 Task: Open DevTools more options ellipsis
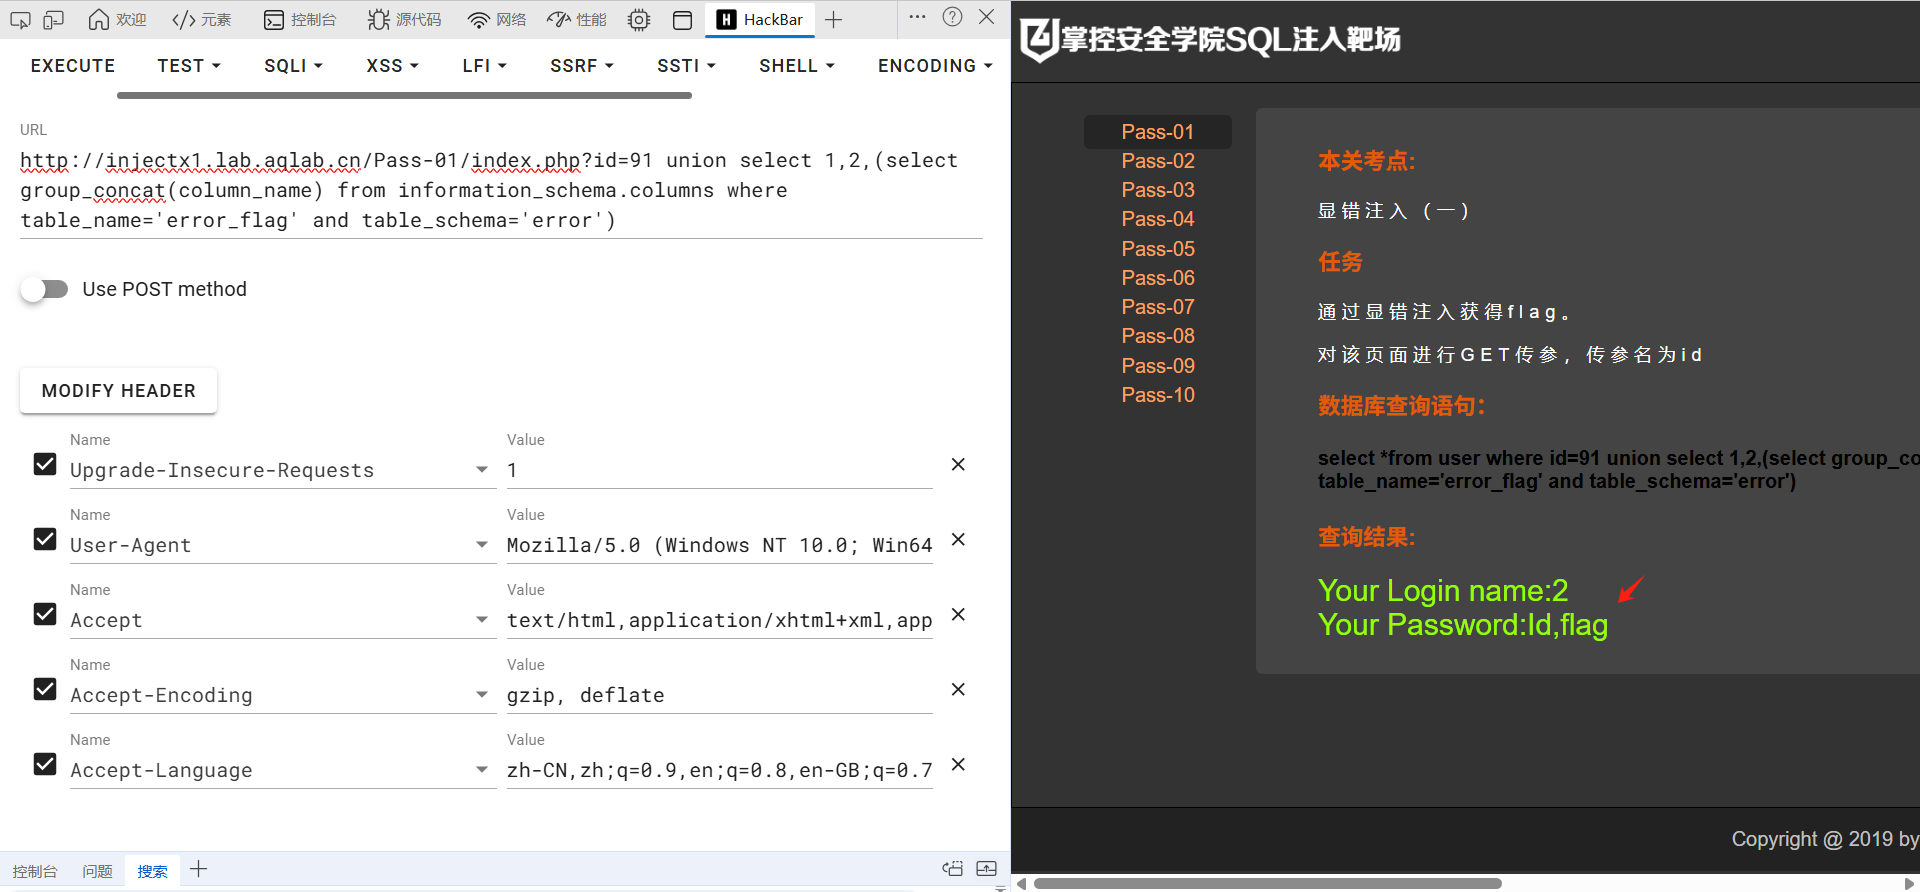pyautogui.click(x=917, y=17)
